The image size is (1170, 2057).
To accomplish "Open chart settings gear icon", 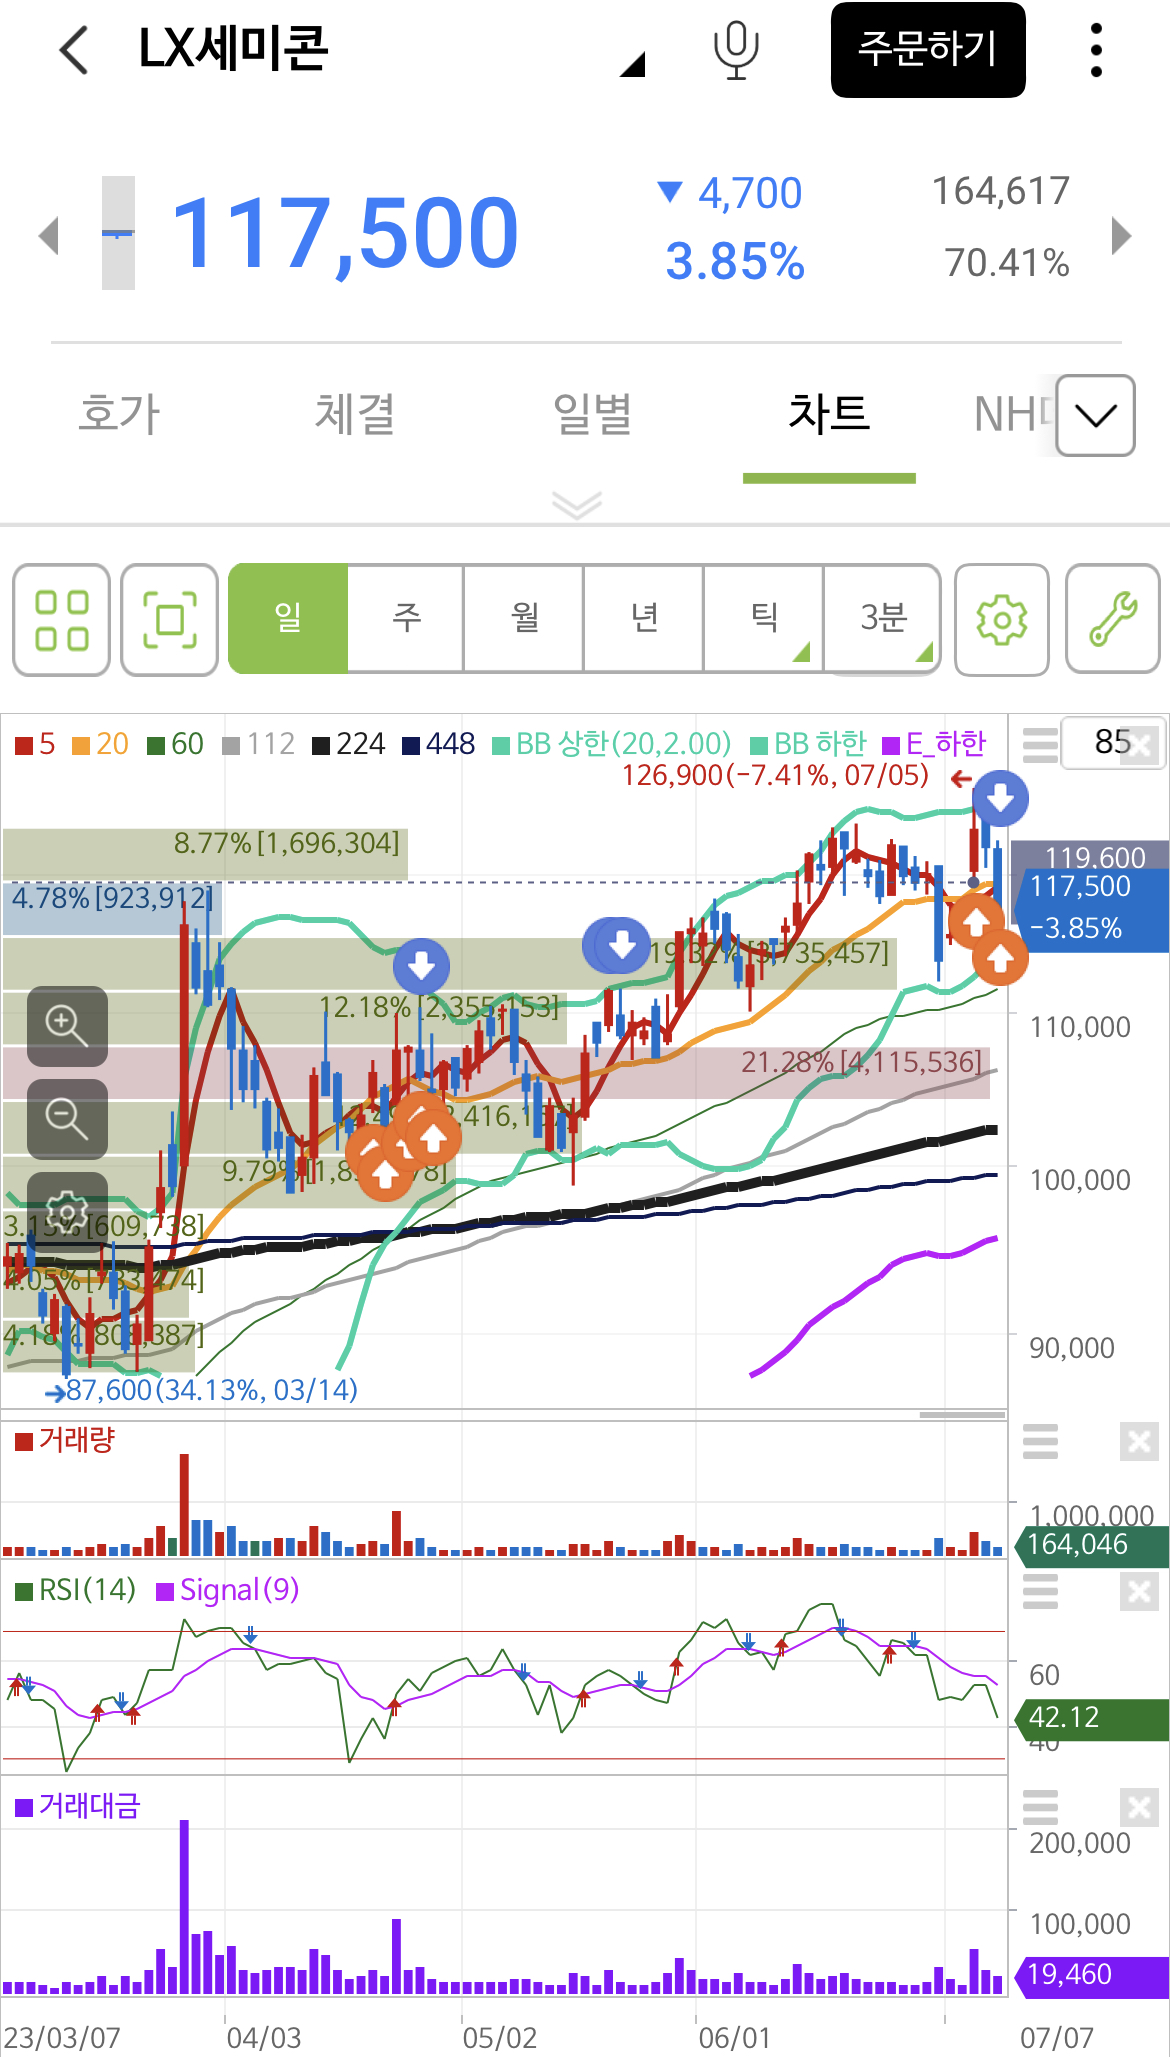I will (x=1002, y=620).
